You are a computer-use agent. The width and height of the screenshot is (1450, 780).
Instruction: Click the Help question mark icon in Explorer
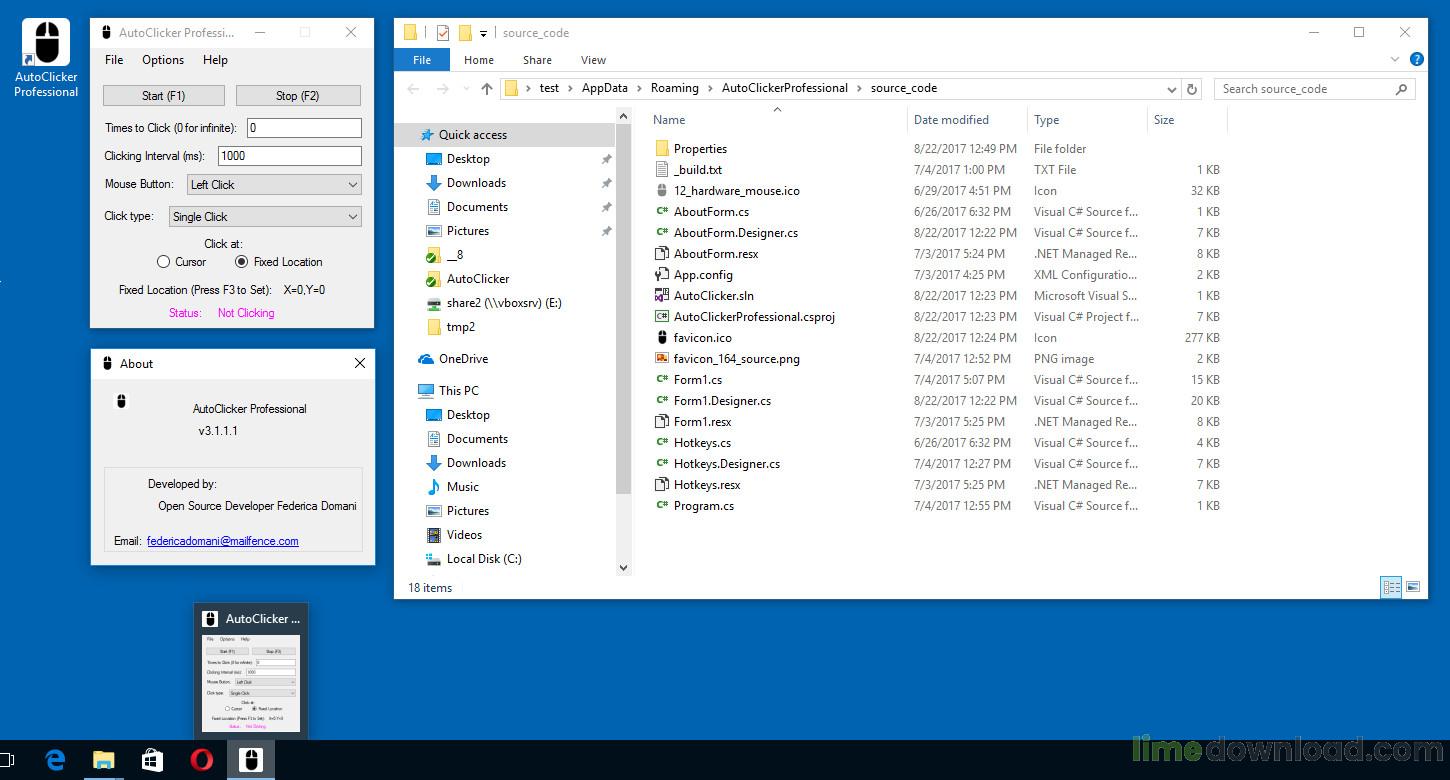(1416, 60)
